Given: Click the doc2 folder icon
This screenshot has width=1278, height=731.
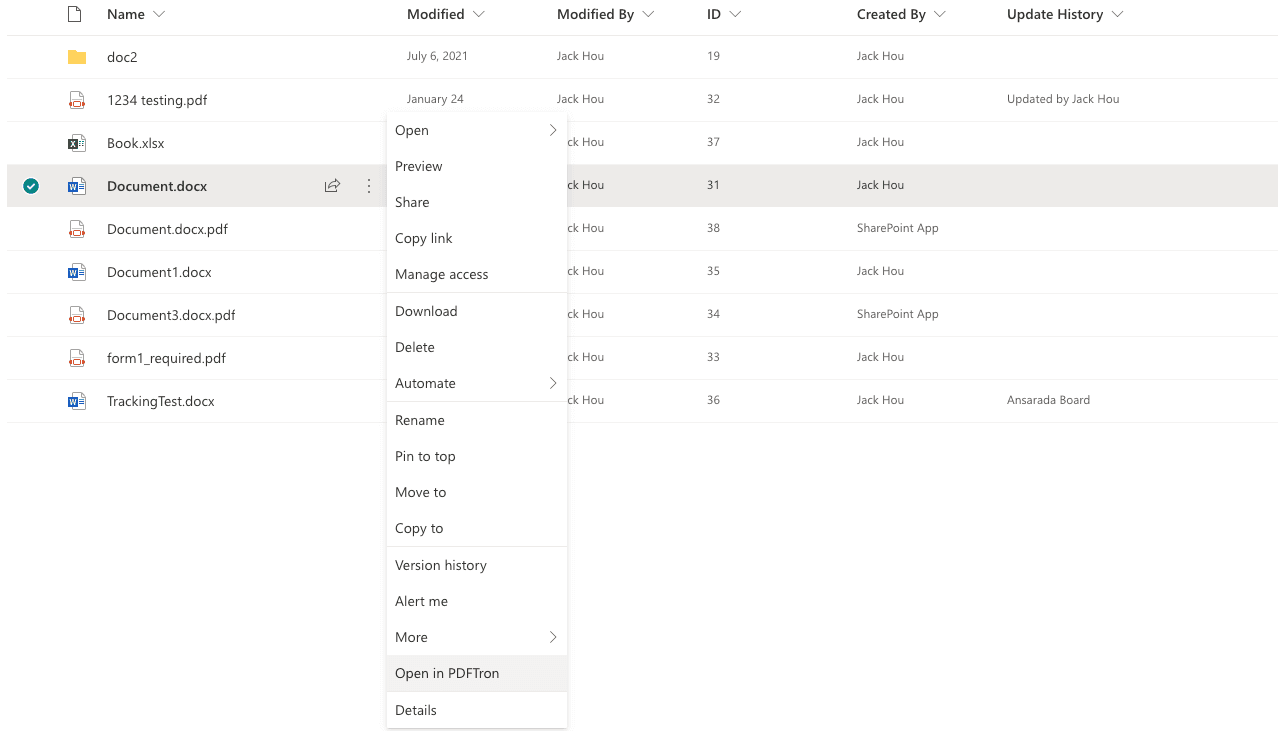Looking at the screenshot, I should [x=77, y=57].
